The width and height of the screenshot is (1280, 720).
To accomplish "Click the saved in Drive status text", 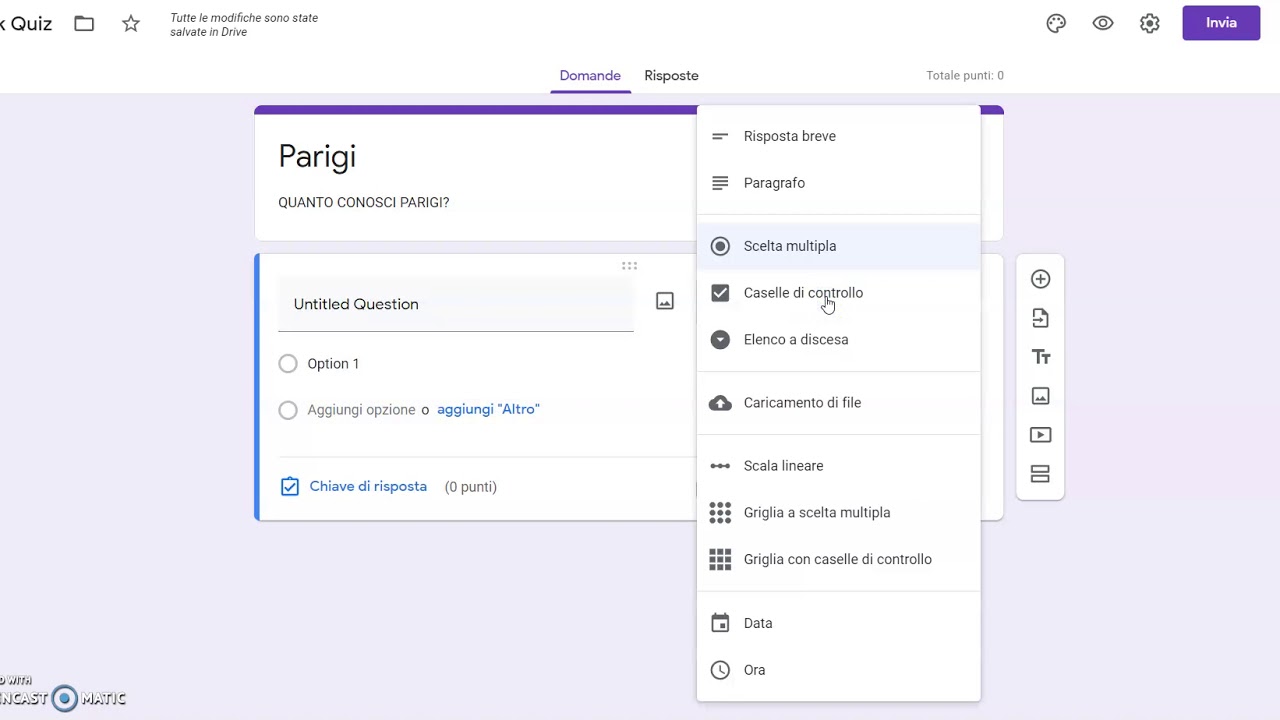I will pyautogui.click(x=244, y=25).
